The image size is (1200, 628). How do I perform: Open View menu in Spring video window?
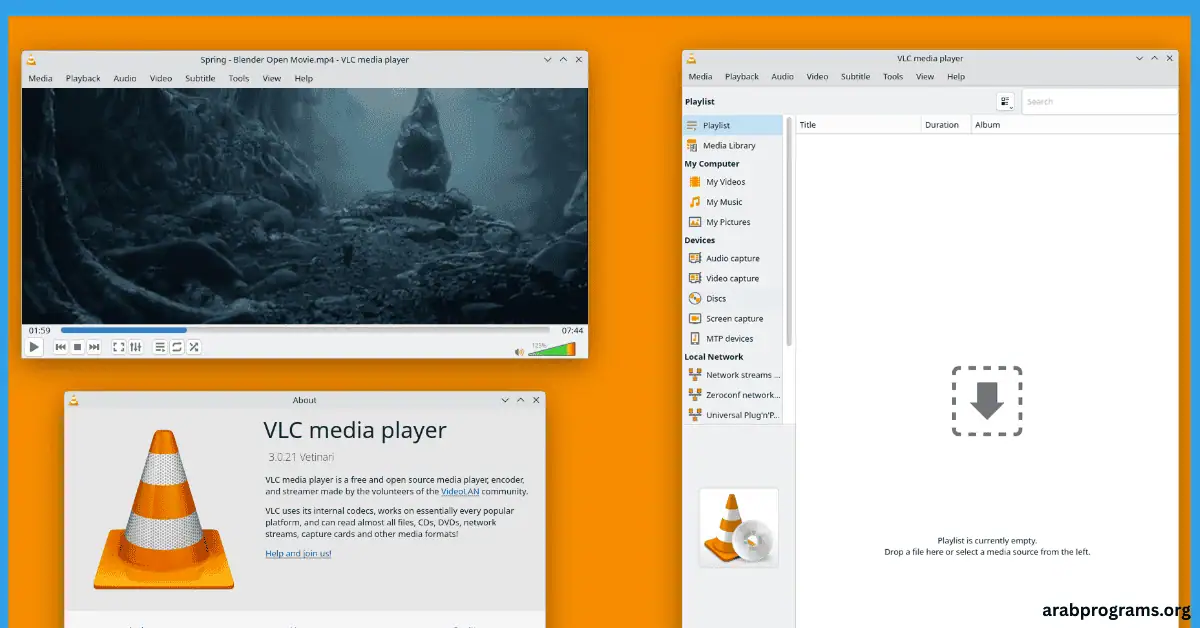pos(272,78)
